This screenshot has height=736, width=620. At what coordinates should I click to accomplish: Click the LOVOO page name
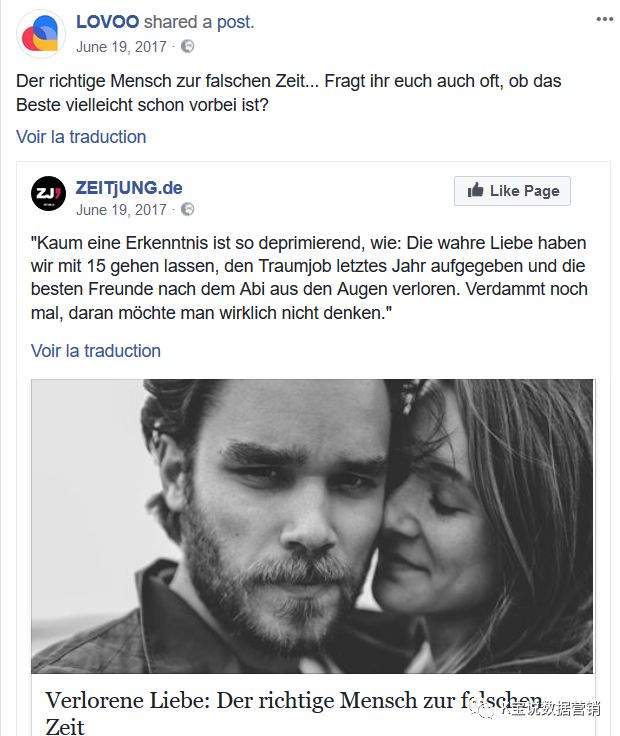click(x=107, y=22)
